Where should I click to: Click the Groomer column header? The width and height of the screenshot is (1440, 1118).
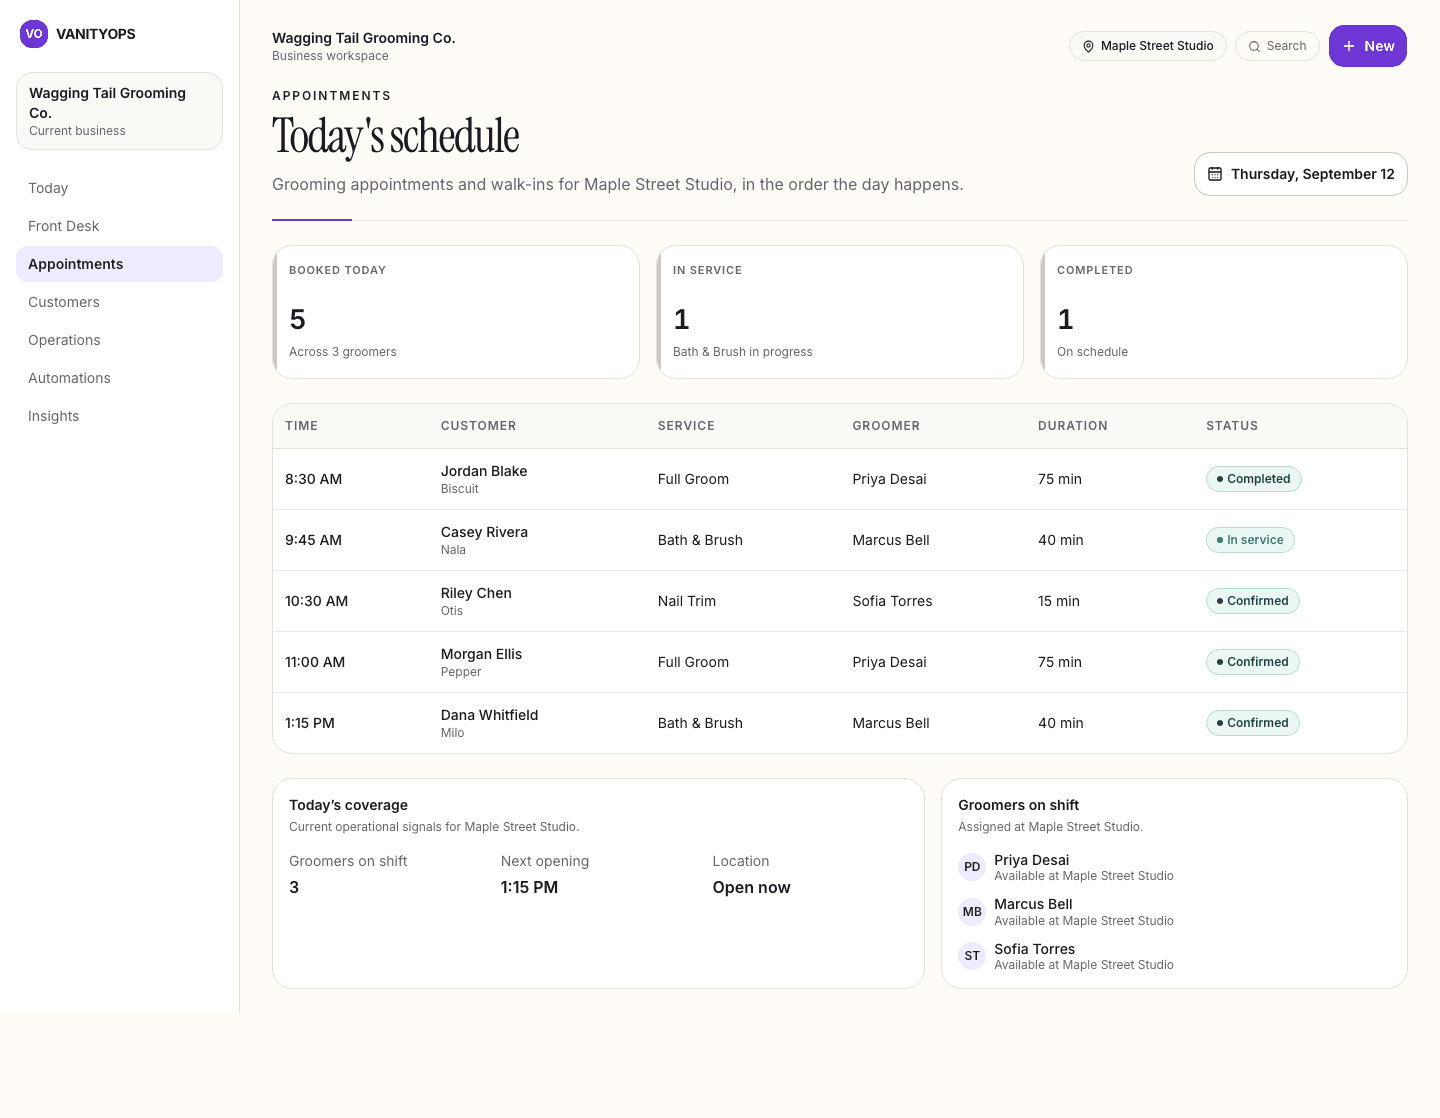pyautogui.click(x=886, y=426)
